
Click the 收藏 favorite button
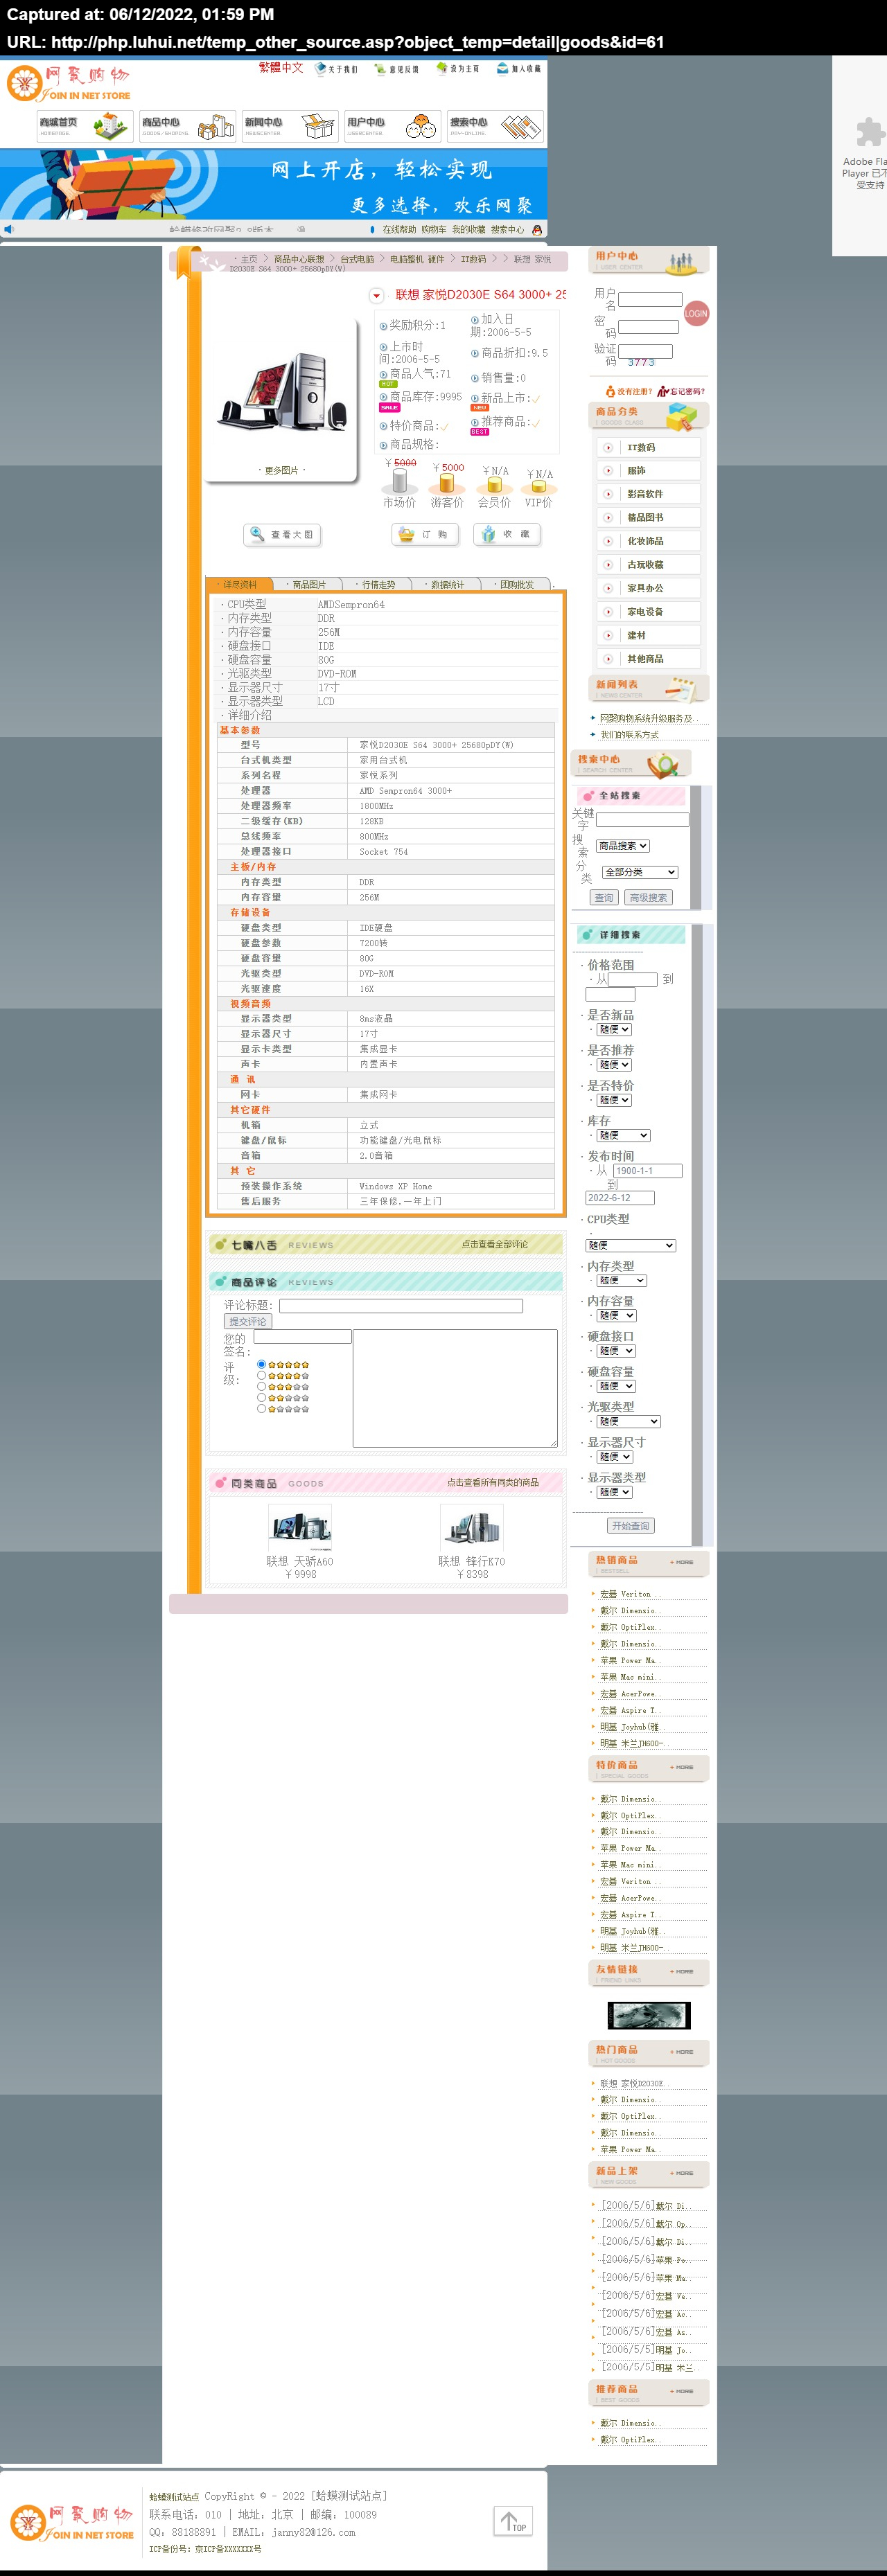pos(507,535)
